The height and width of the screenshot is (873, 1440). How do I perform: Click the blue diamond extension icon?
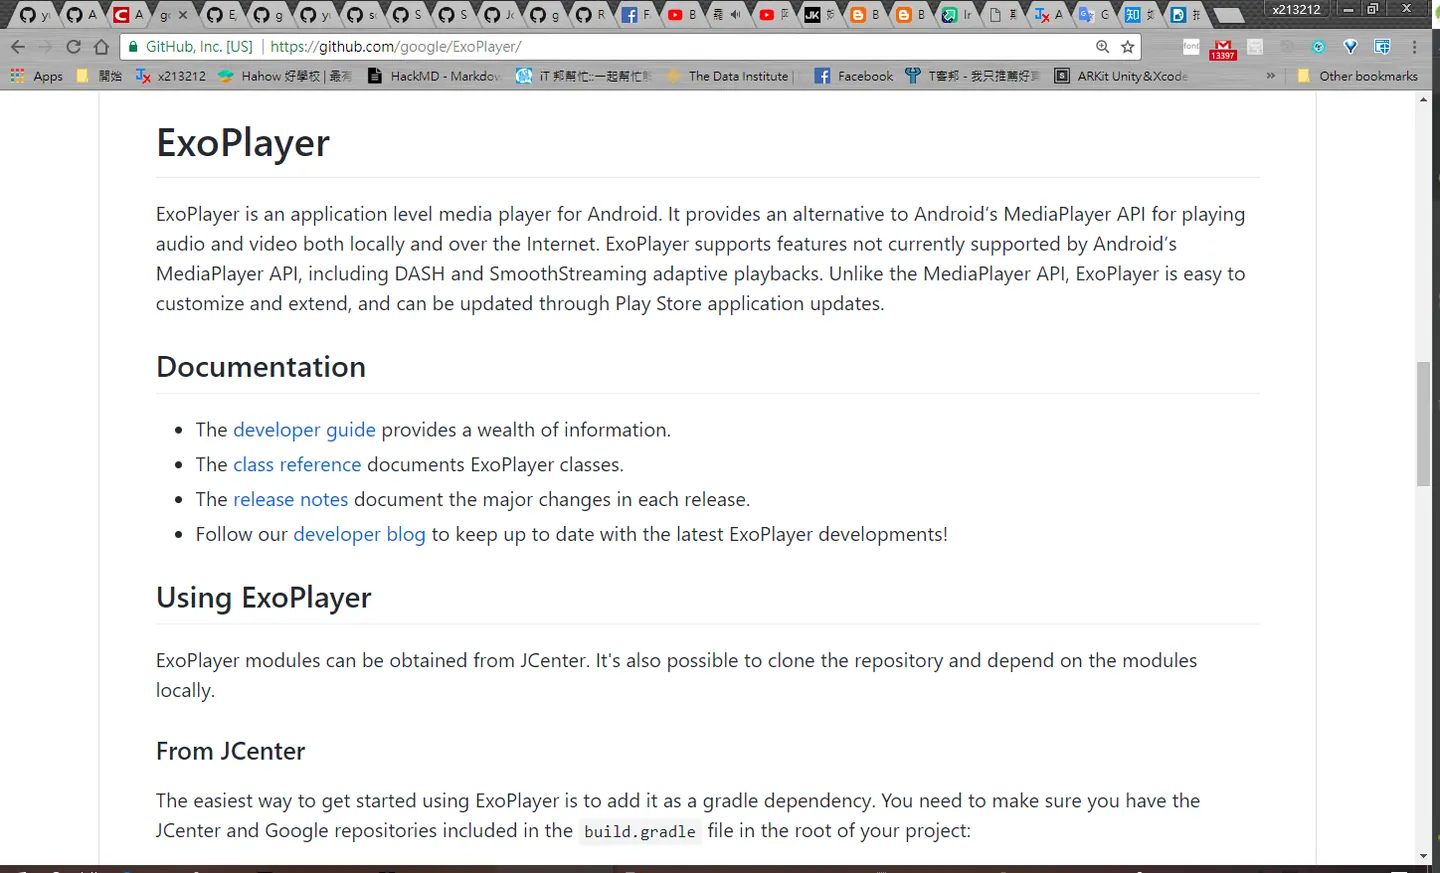click(x=1350, y=47)
